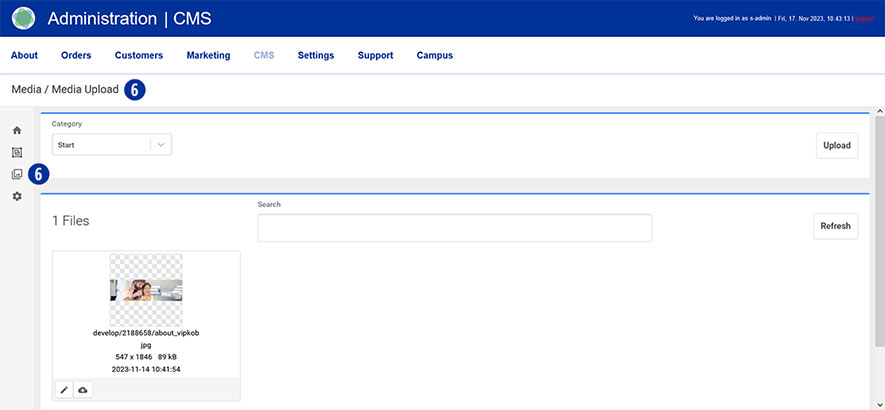885x410 pixels.
Task: Select the Marketing menu item
Action: coord(208,56)
